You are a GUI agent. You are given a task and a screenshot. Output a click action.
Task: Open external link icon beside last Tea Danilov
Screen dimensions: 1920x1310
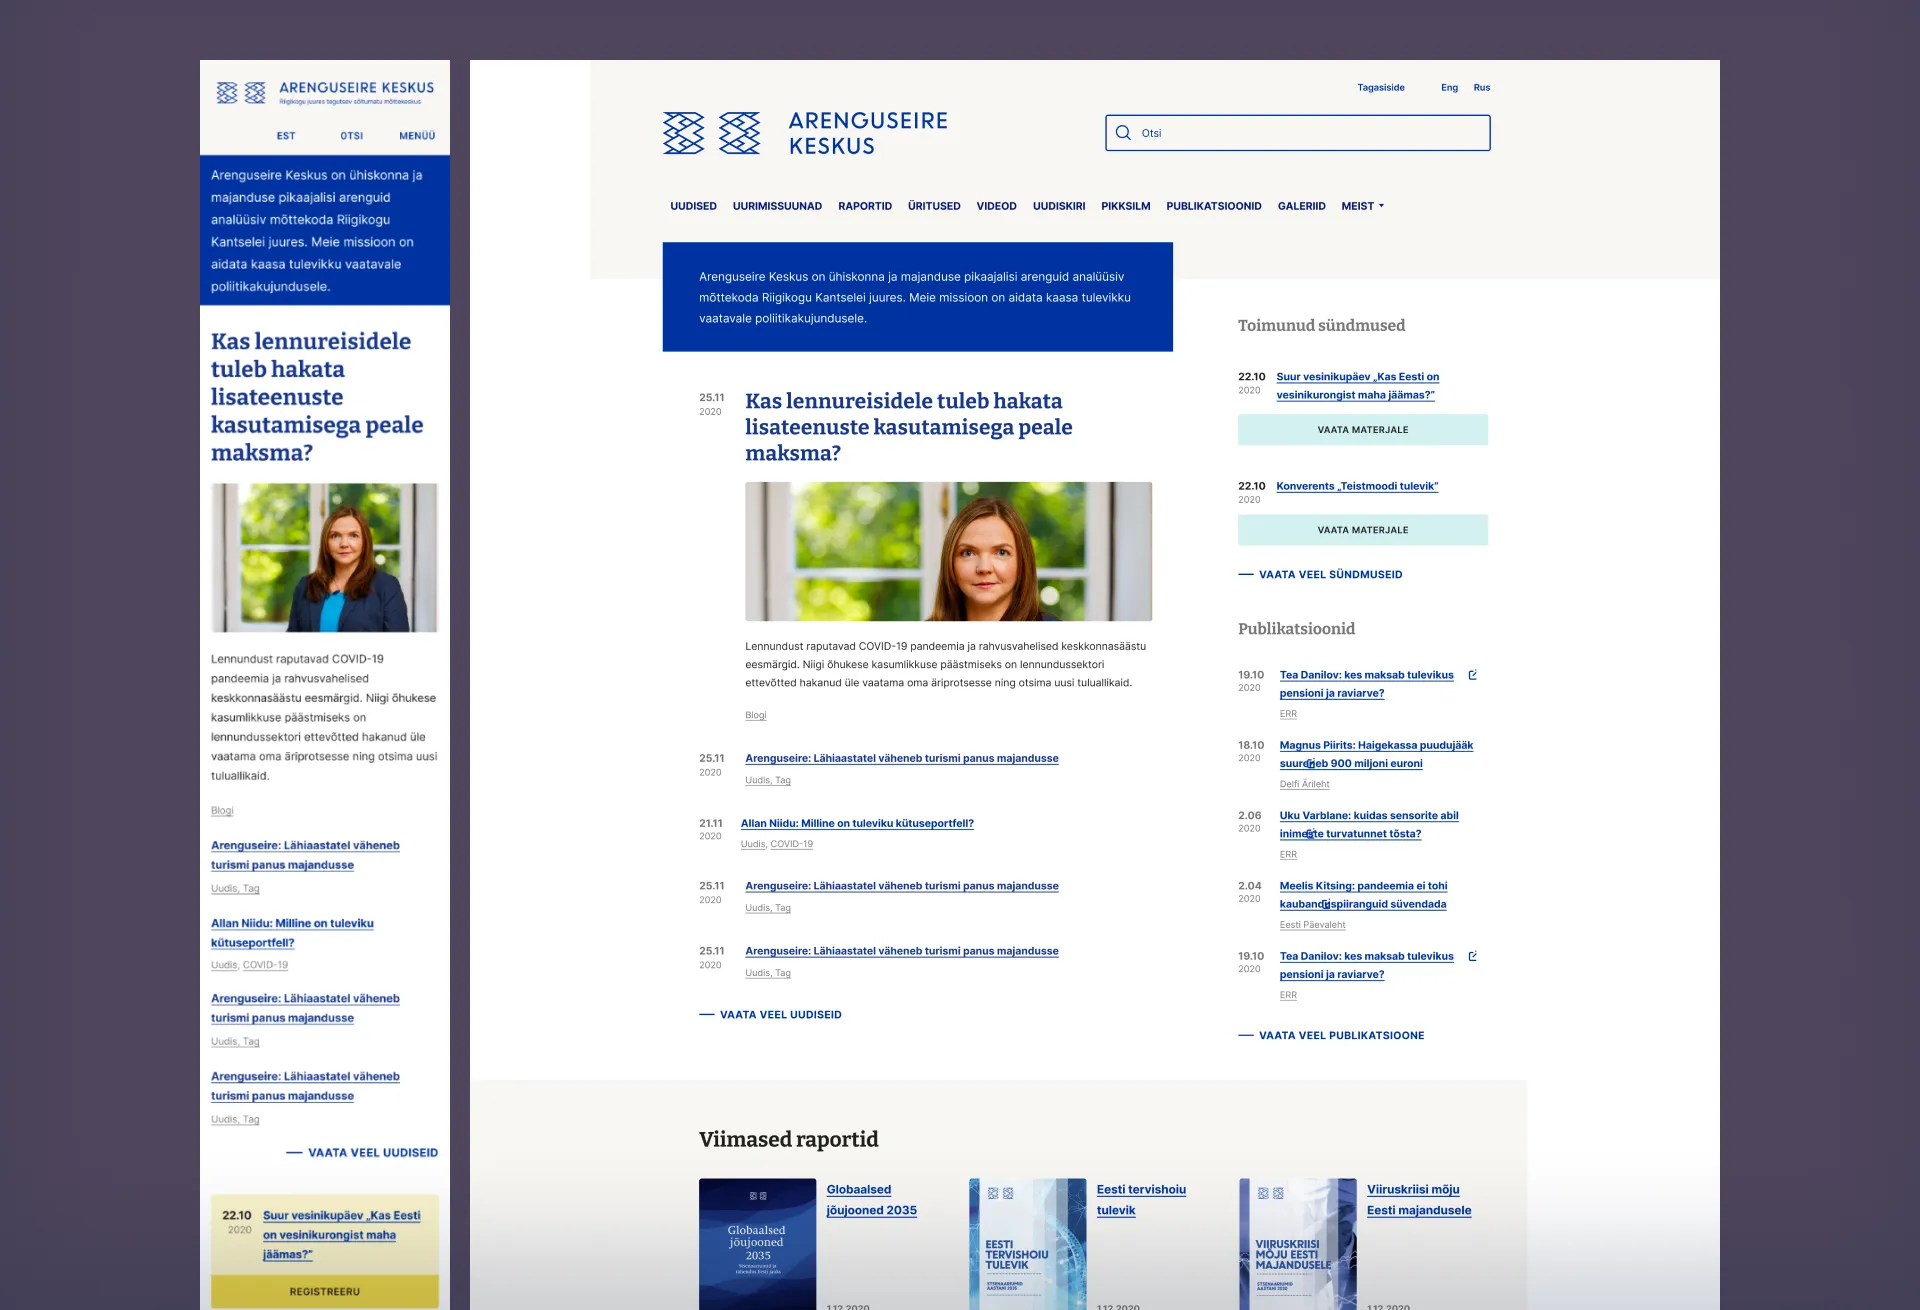click(1472, 956)
